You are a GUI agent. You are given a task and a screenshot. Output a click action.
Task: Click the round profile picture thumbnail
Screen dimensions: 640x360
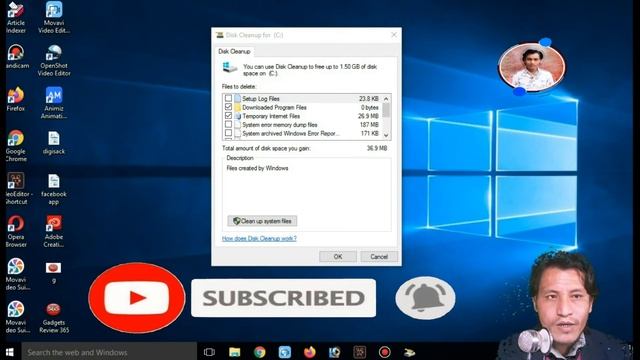[x=531, y=67]
